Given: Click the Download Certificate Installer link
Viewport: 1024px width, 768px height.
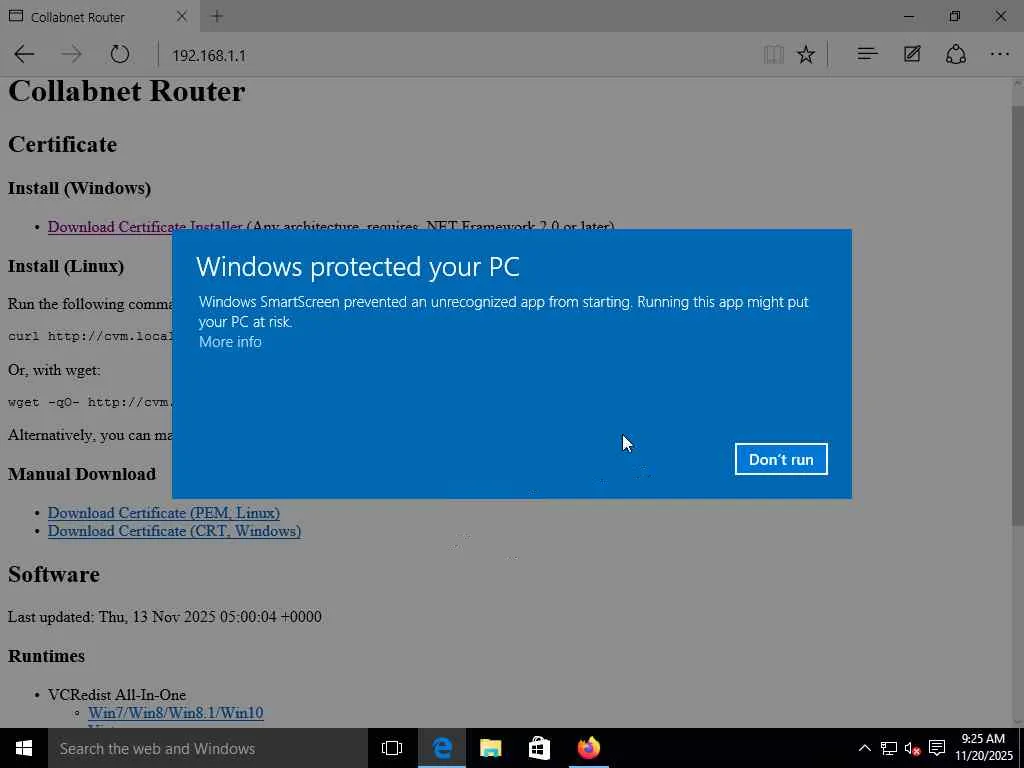Looking at the screenshot, I should [x=145, y=227].
